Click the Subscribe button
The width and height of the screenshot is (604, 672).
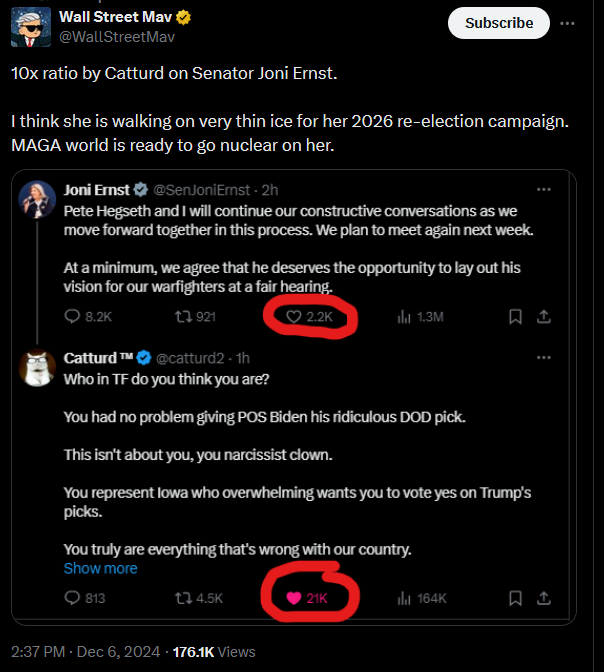pyautogui.click(x=499, y=23)
